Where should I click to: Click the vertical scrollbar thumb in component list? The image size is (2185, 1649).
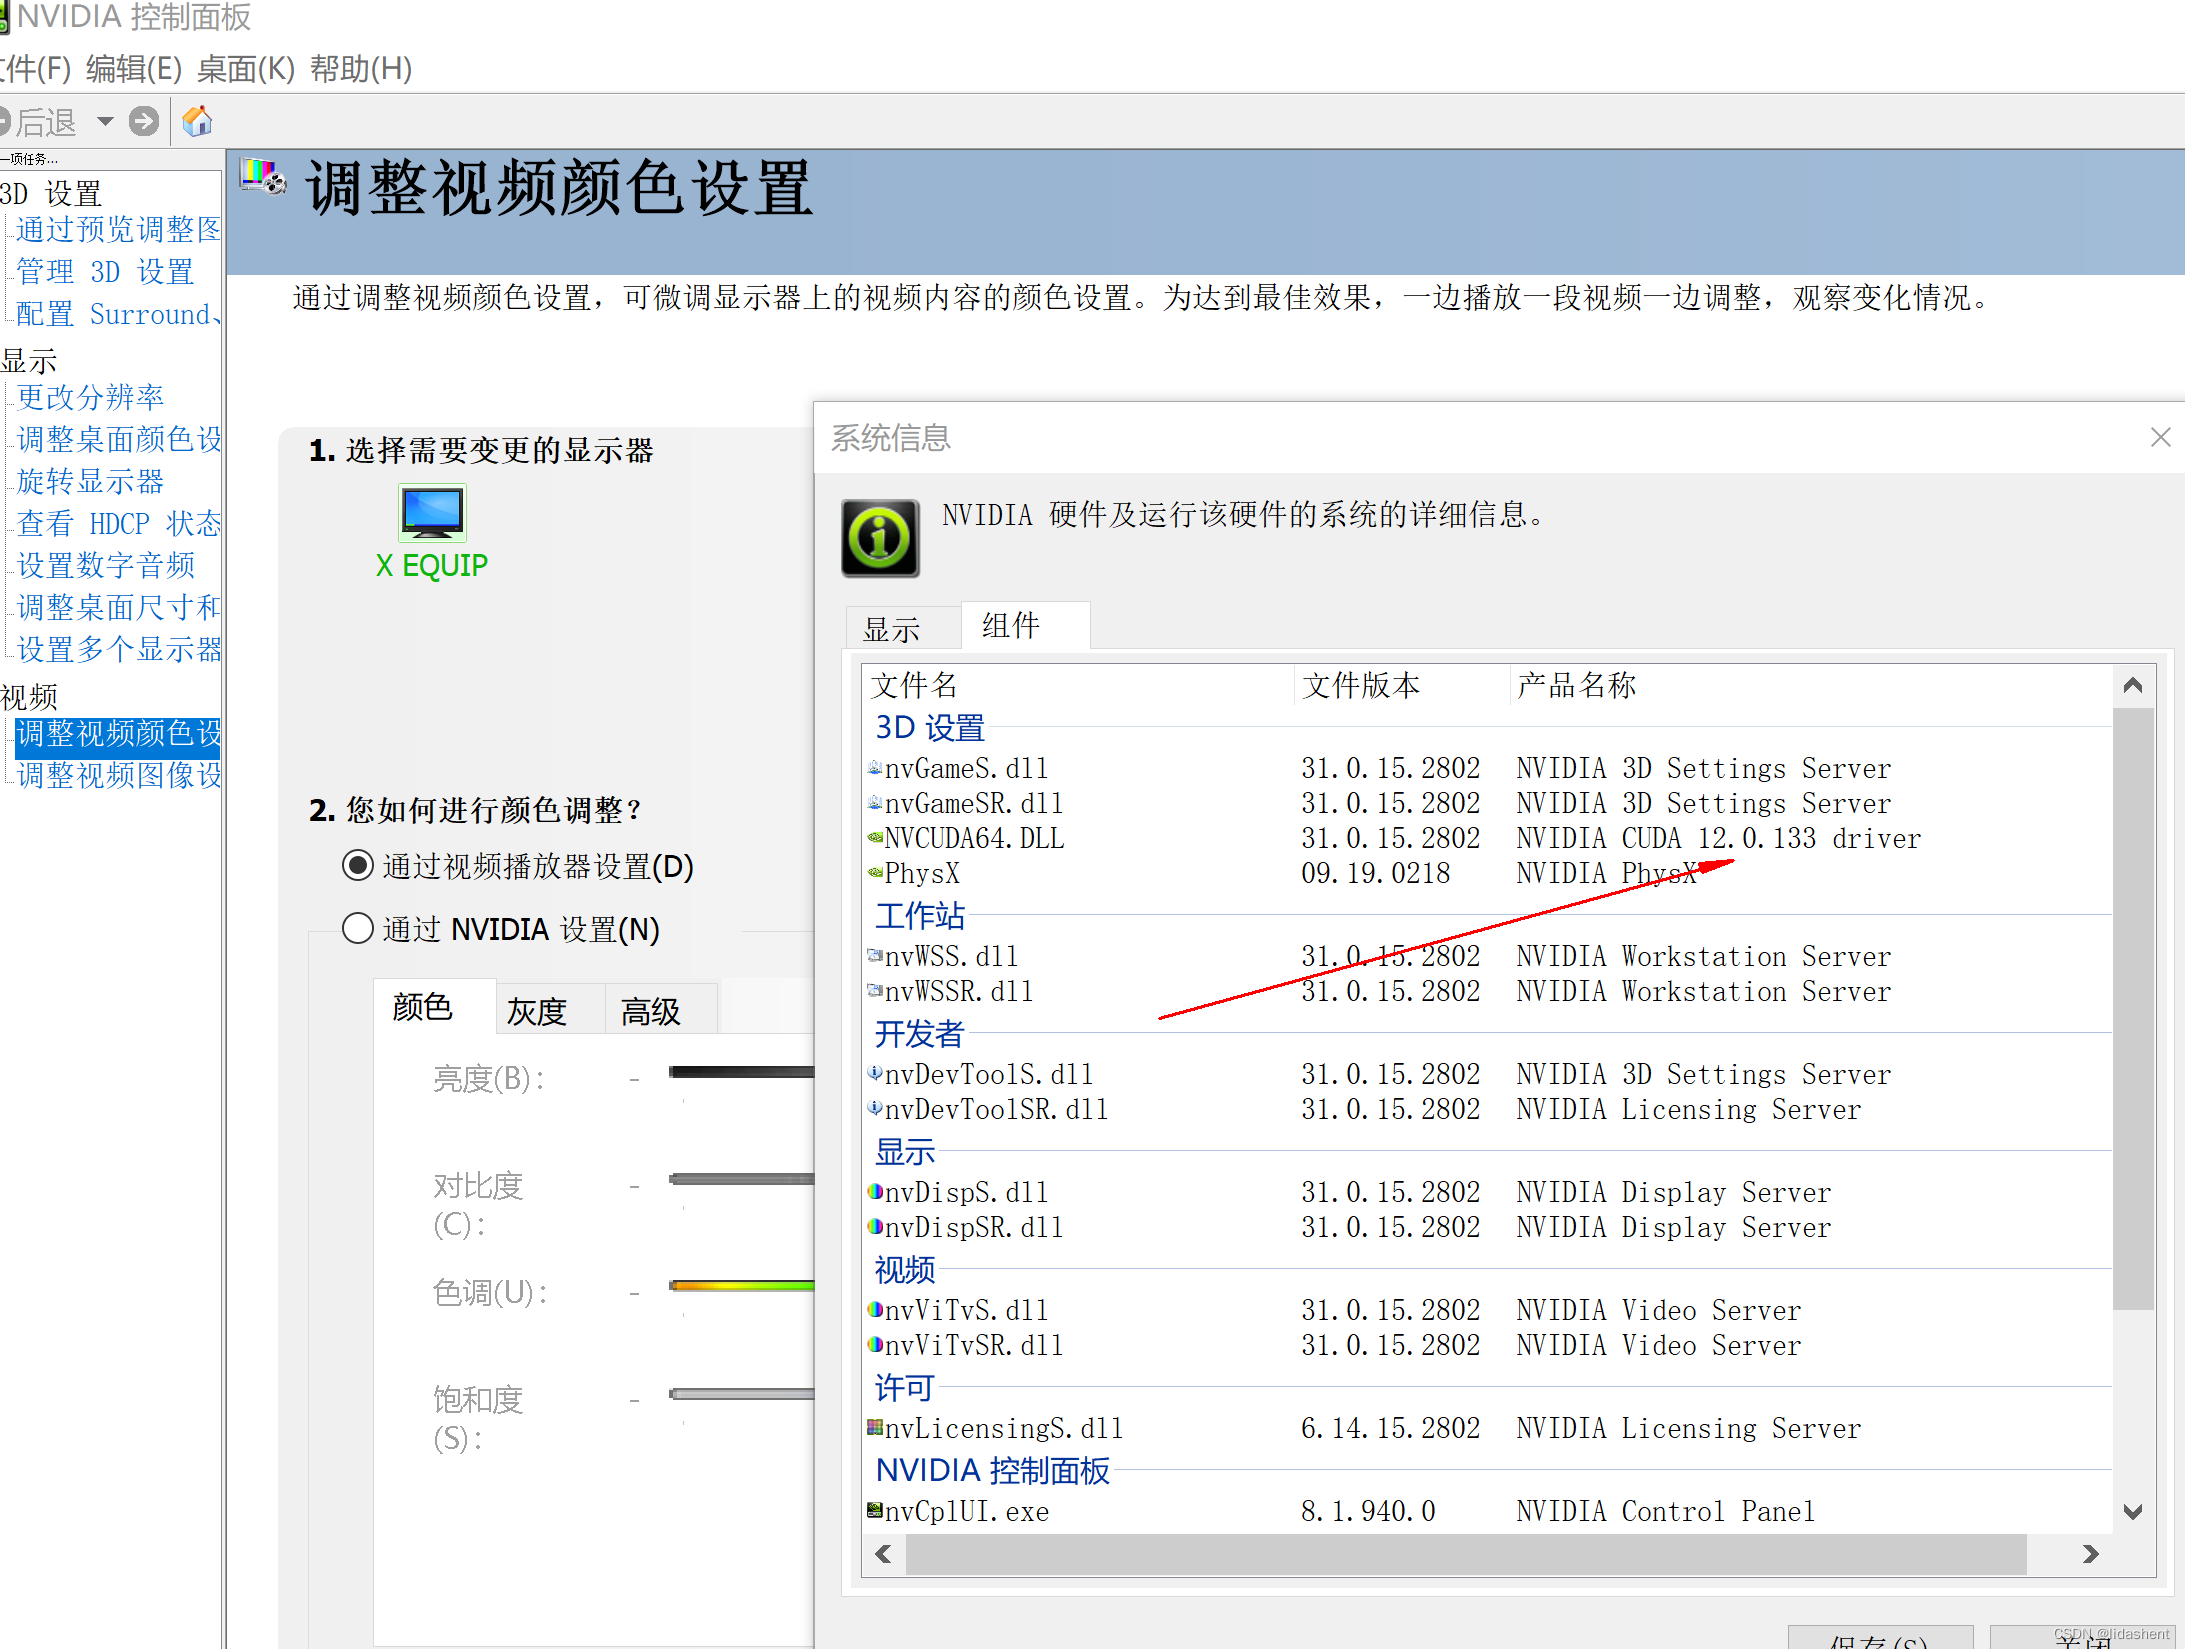click(x=2133, y=1008)
